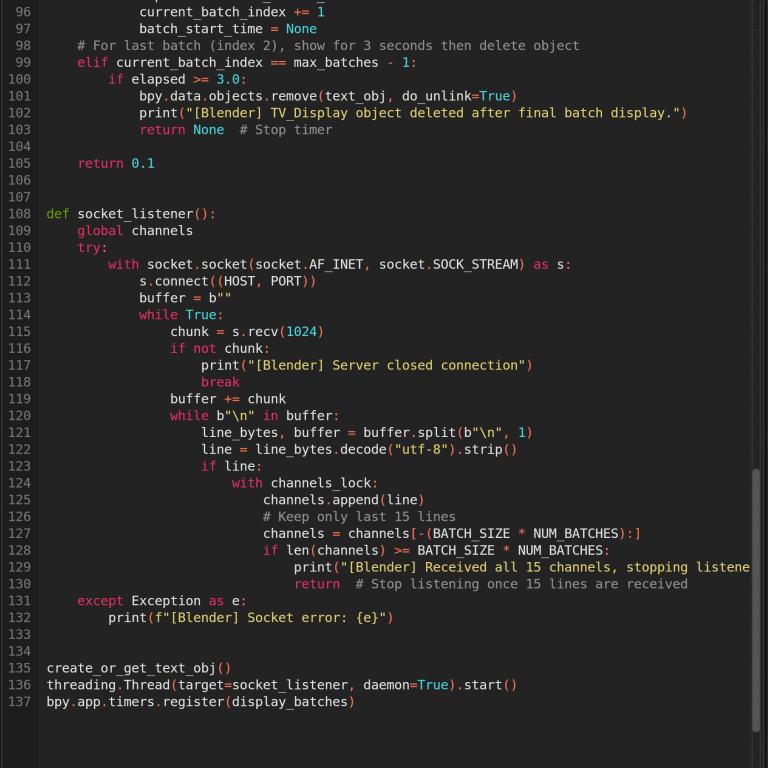The width and height of the screenshot is (768, 768).
Task: Click 'bpy.app.timers.register(display_batches)' line
Action: tap(200, 702)
